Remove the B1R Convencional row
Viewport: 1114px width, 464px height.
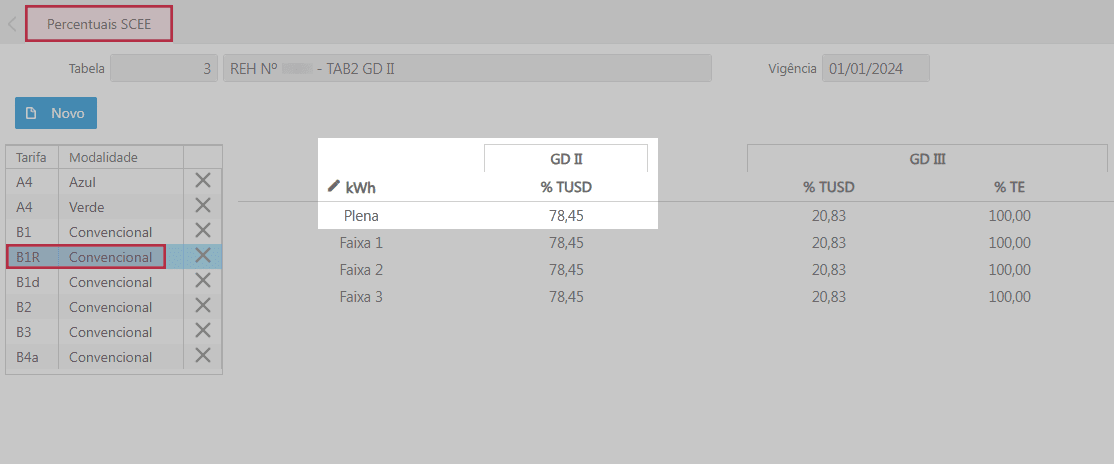pos(203,256)
